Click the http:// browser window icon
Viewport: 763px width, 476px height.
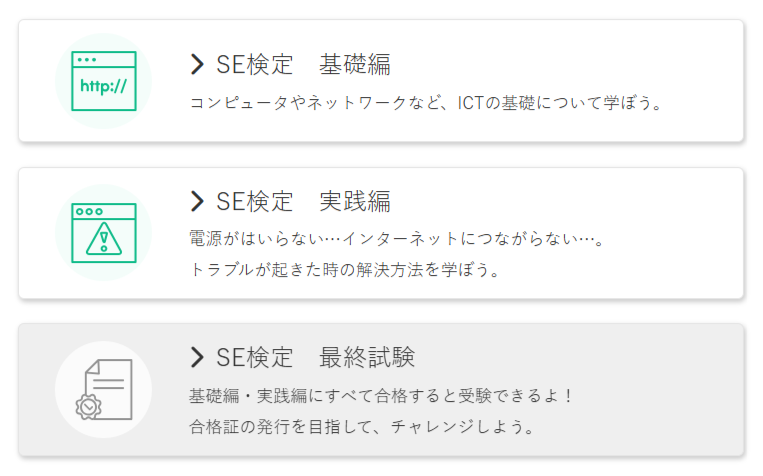pyautogui.click(x=104, y=81)
